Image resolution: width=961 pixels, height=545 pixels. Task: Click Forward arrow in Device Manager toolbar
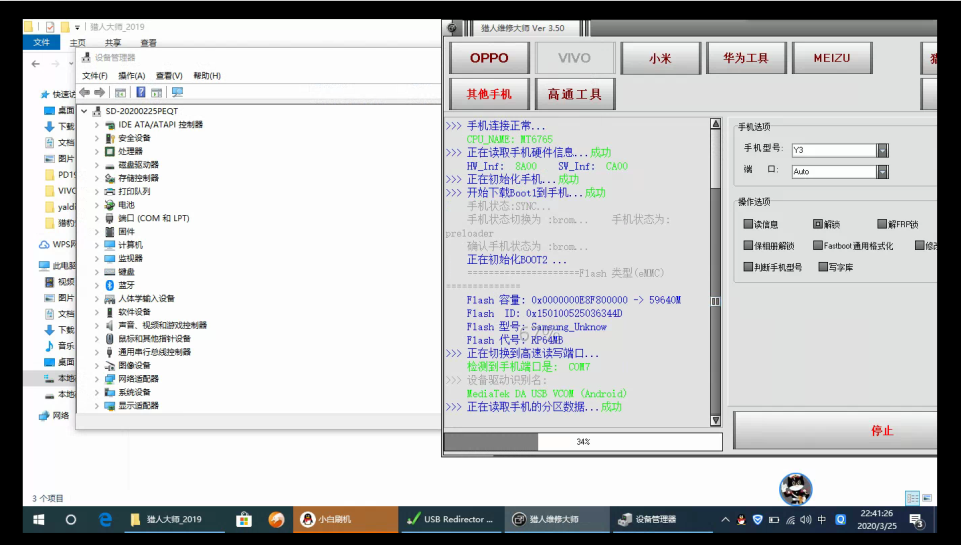click(99, 92)
